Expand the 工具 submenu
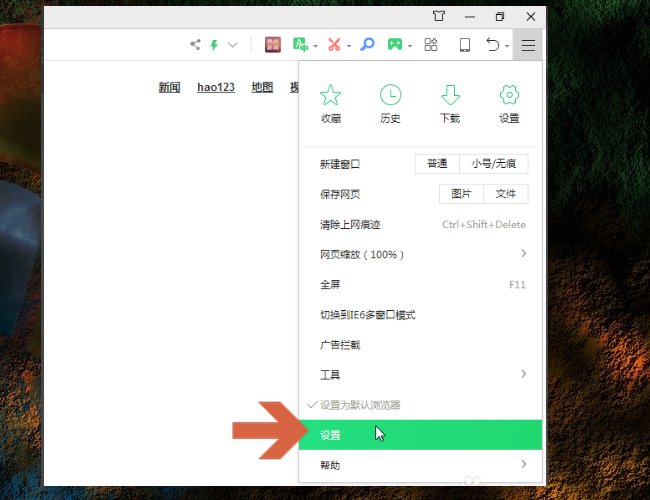This screenshot has height=500, width=650. (x=420, y=374)
